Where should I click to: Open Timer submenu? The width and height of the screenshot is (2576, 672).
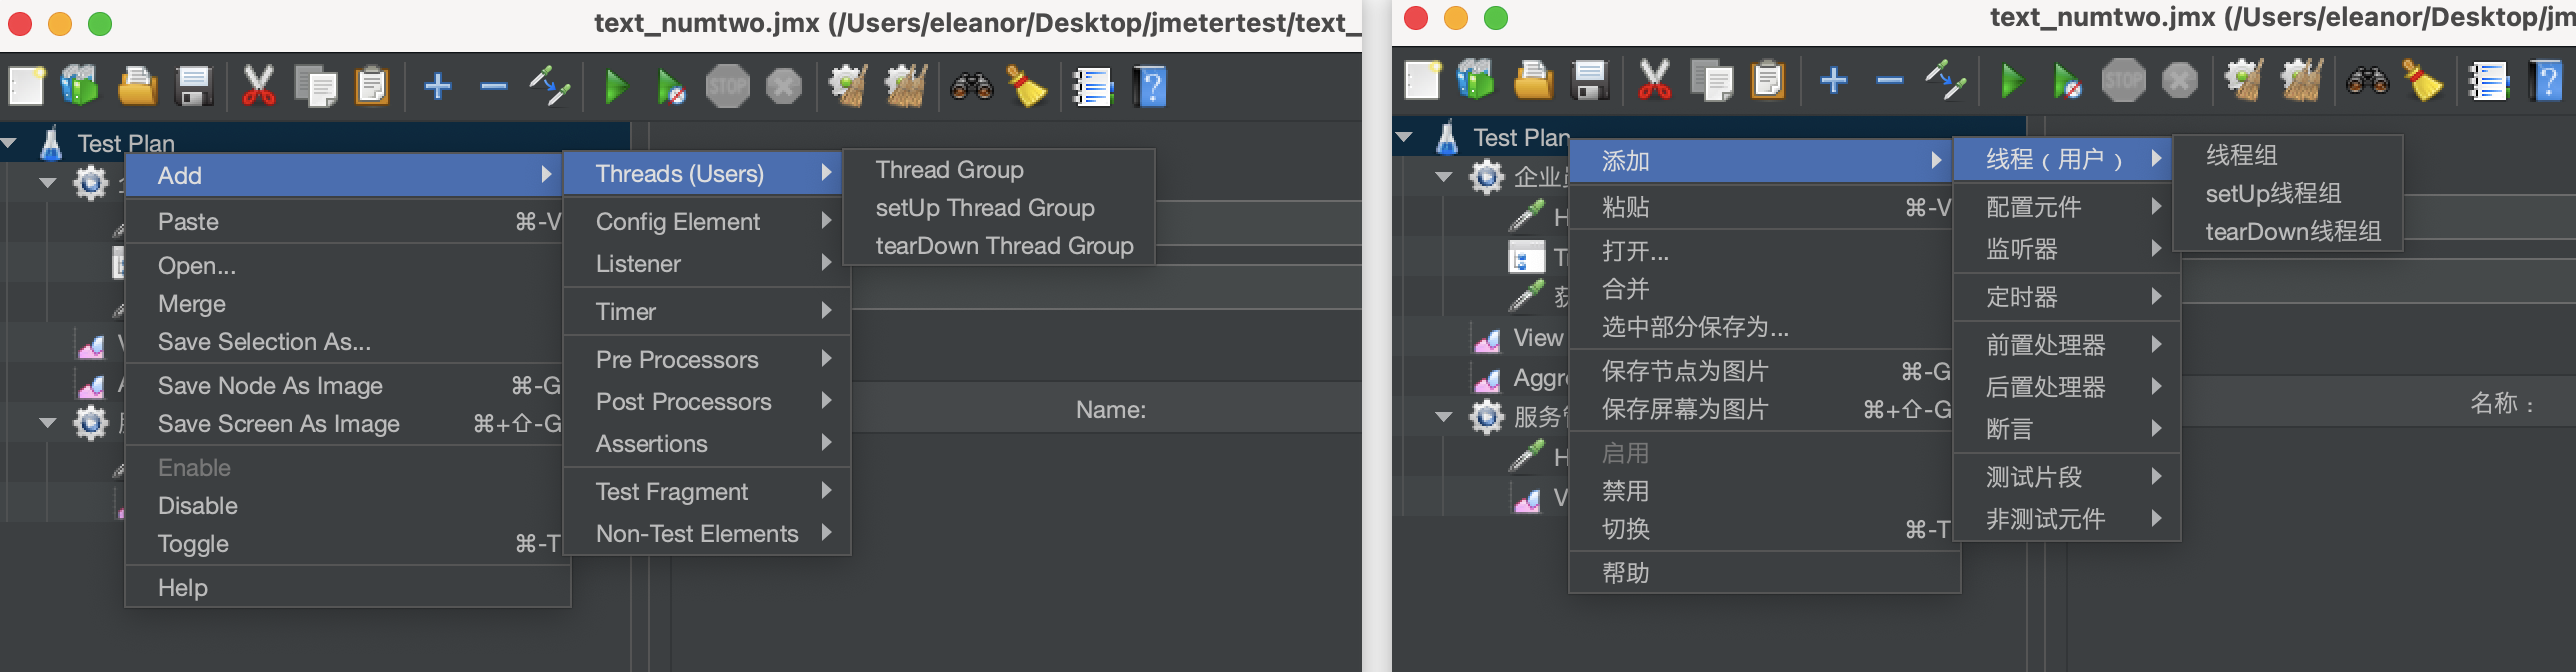[707, 311]
